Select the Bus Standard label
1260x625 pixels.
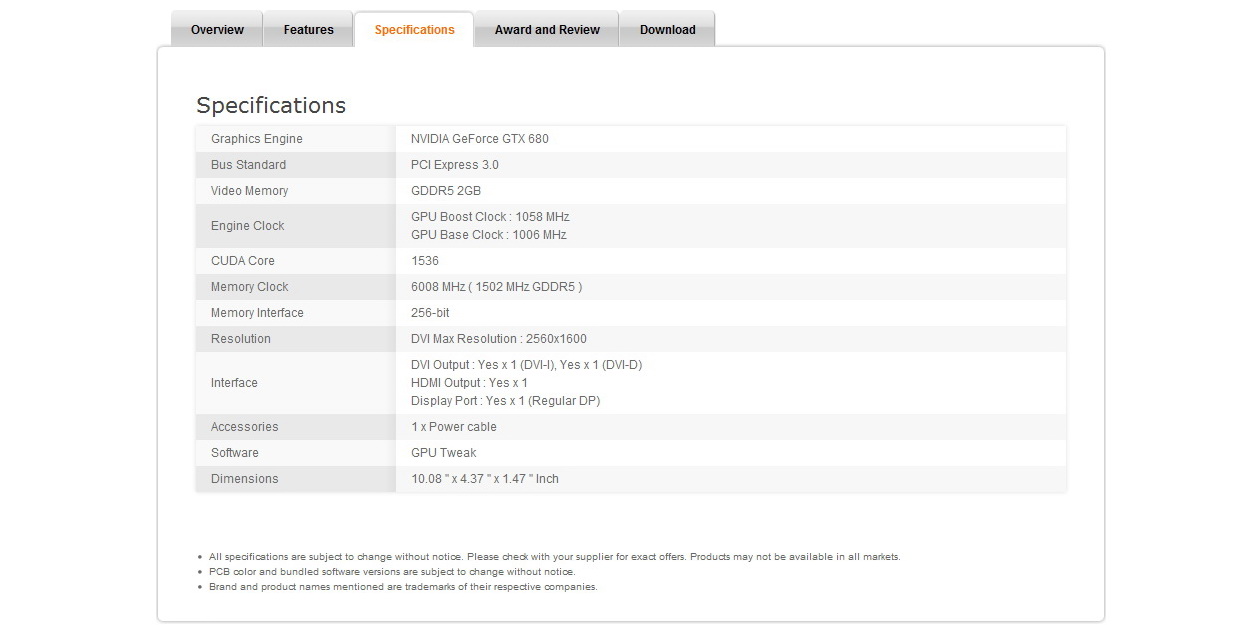tap(248, 165)
